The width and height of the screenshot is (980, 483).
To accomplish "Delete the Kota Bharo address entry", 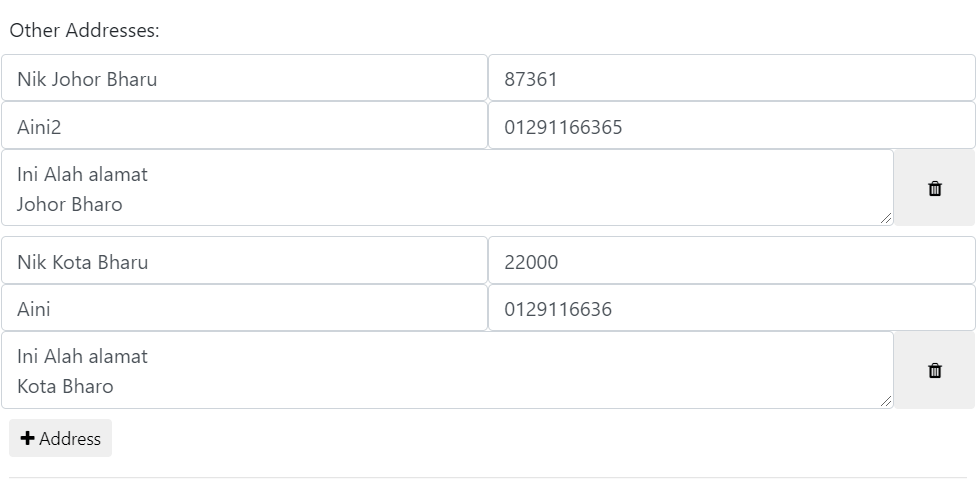I will (934, 371).
